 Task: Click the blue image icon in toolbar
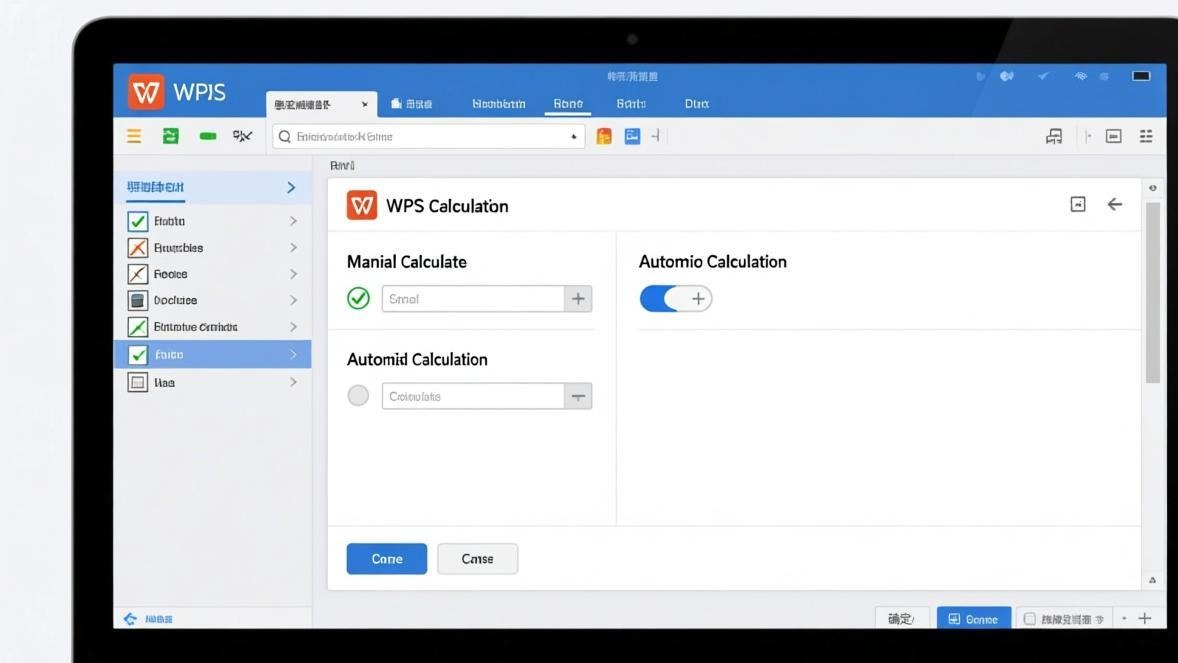[x=633, y=136]
